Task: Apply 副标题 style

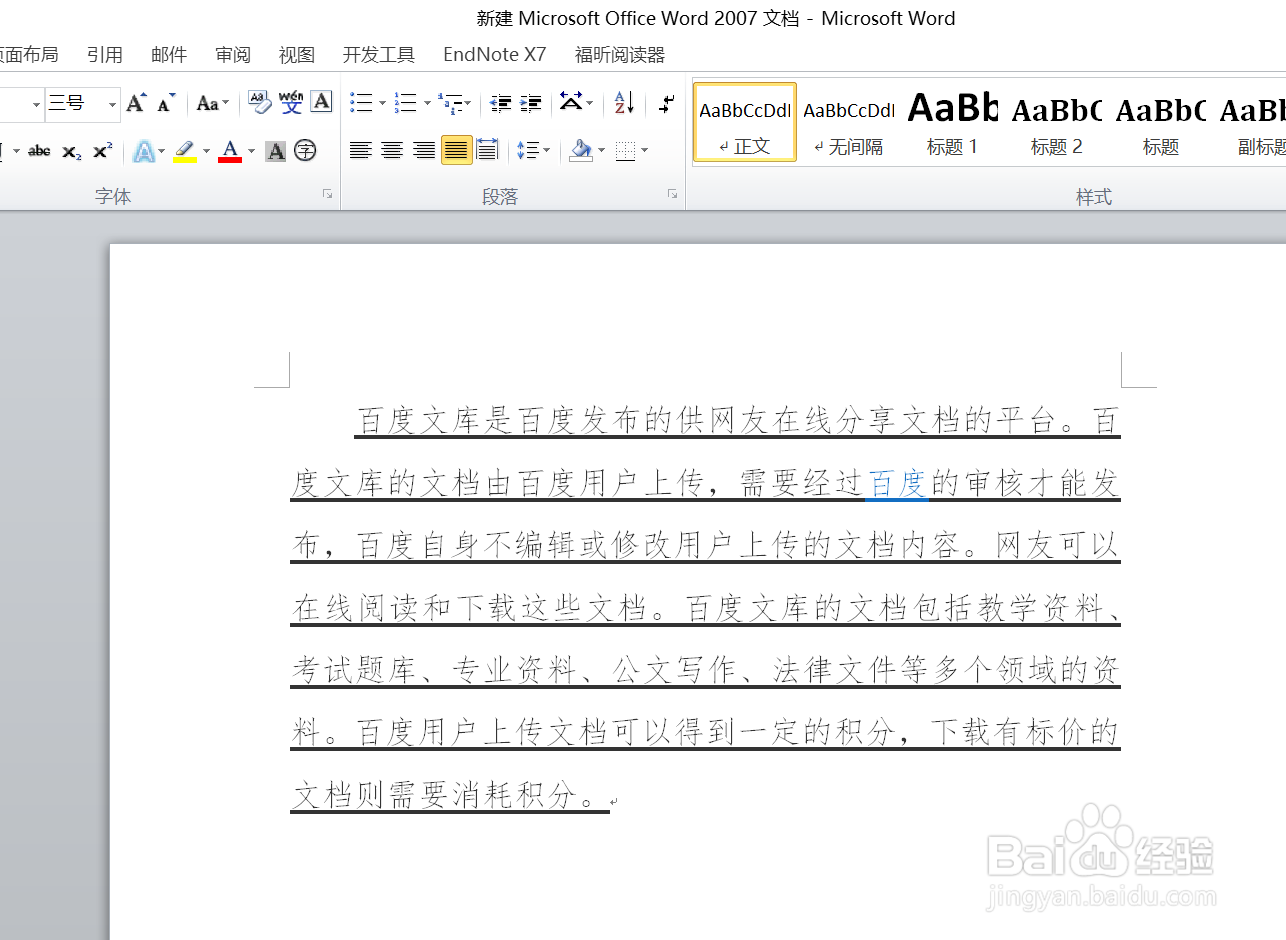Action: (1251, 122)
